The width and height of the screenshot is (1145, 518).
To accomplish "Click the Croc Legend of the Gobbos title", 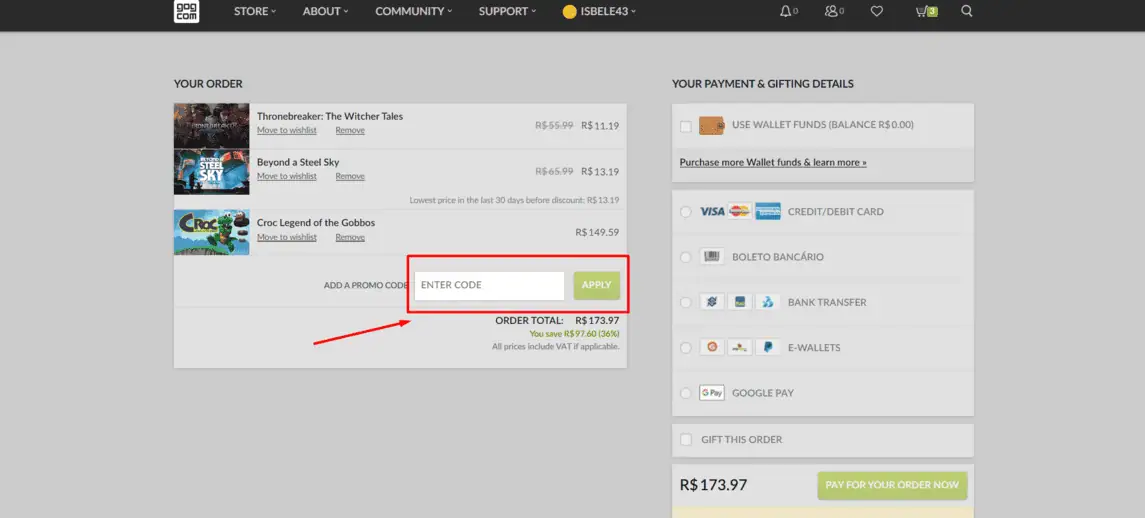I will [316, 223].
